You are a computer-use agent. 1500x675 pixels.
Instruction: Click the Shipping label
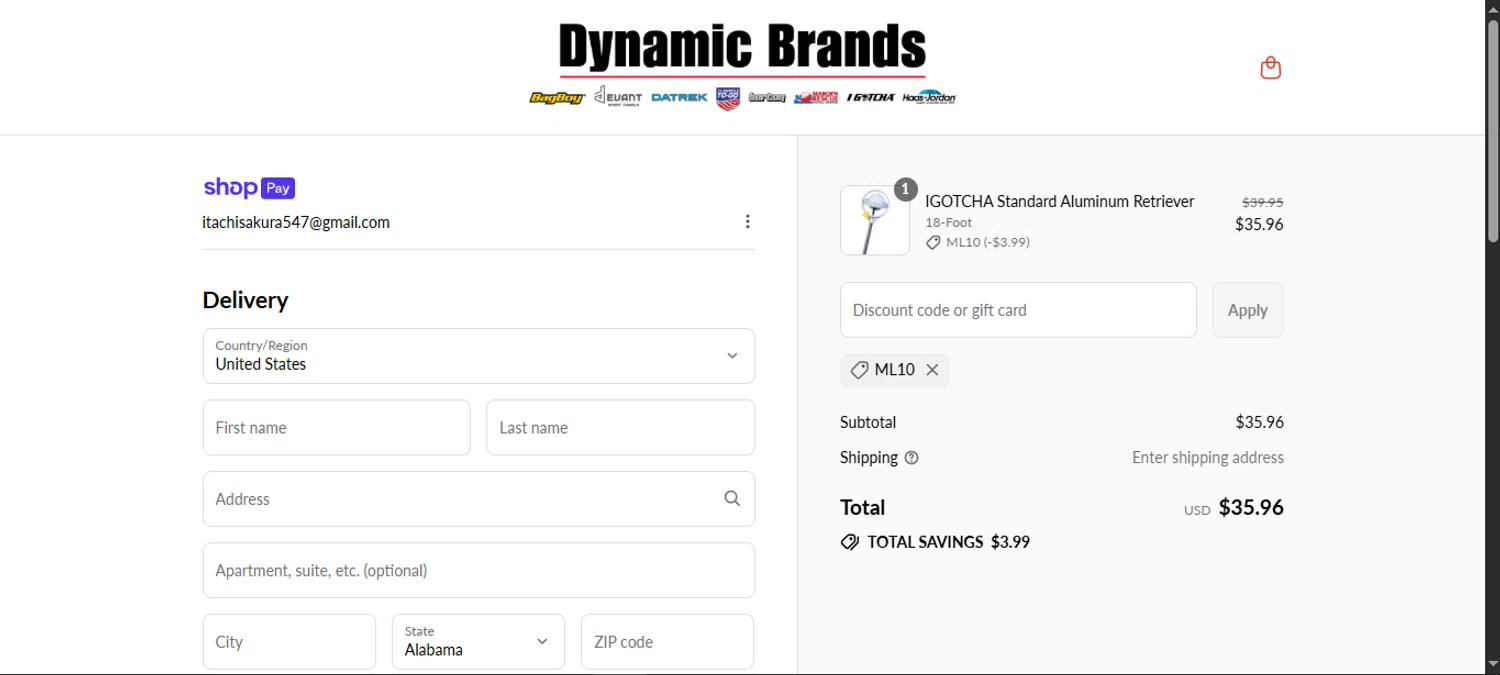(x=869, y=458)
